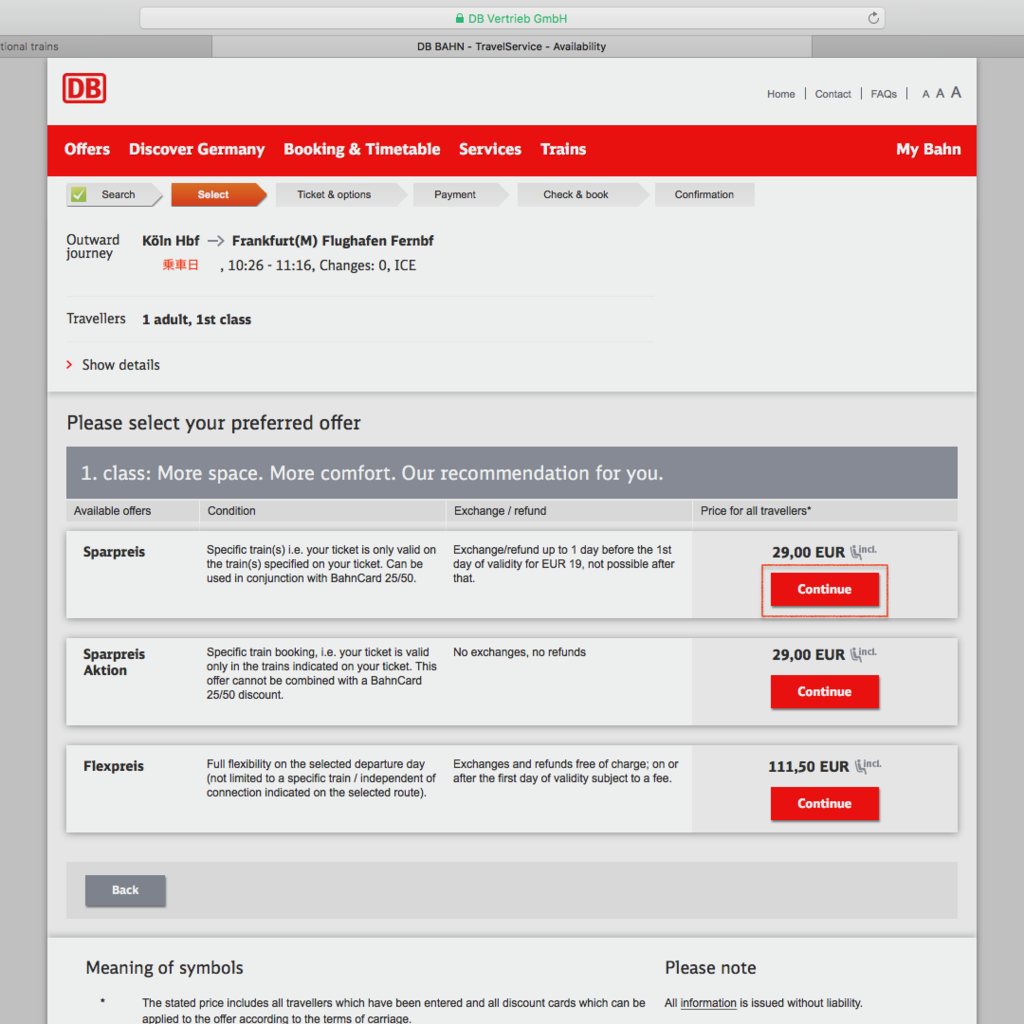
Task: Click the Sparpreis Aktion offer name
Action: pos(114,662)
